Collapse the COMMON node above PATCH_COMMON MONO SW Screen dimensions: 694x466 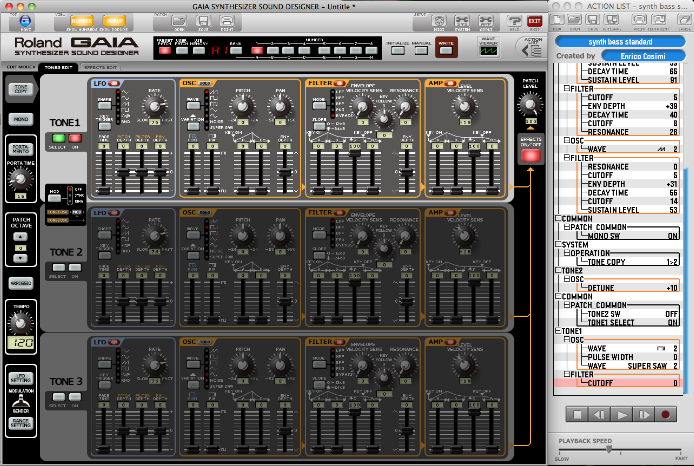tap(559, 219)
